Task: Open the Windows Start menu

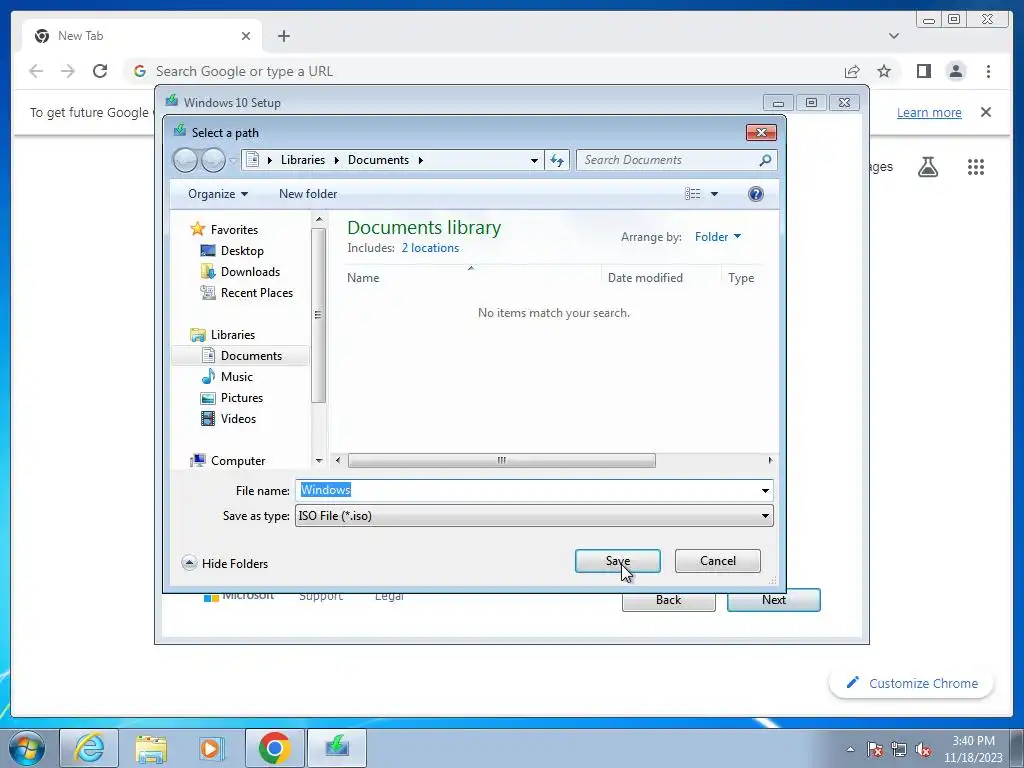Action: click(x=27, y=748)
